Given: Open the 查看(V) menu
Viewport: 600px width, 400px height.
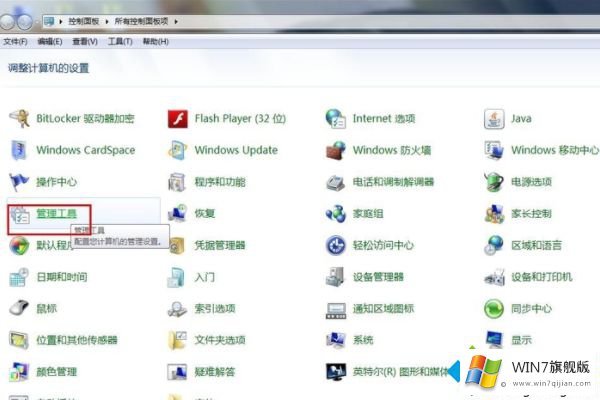Looking at the screenshot, I should (x=85, y=41).
